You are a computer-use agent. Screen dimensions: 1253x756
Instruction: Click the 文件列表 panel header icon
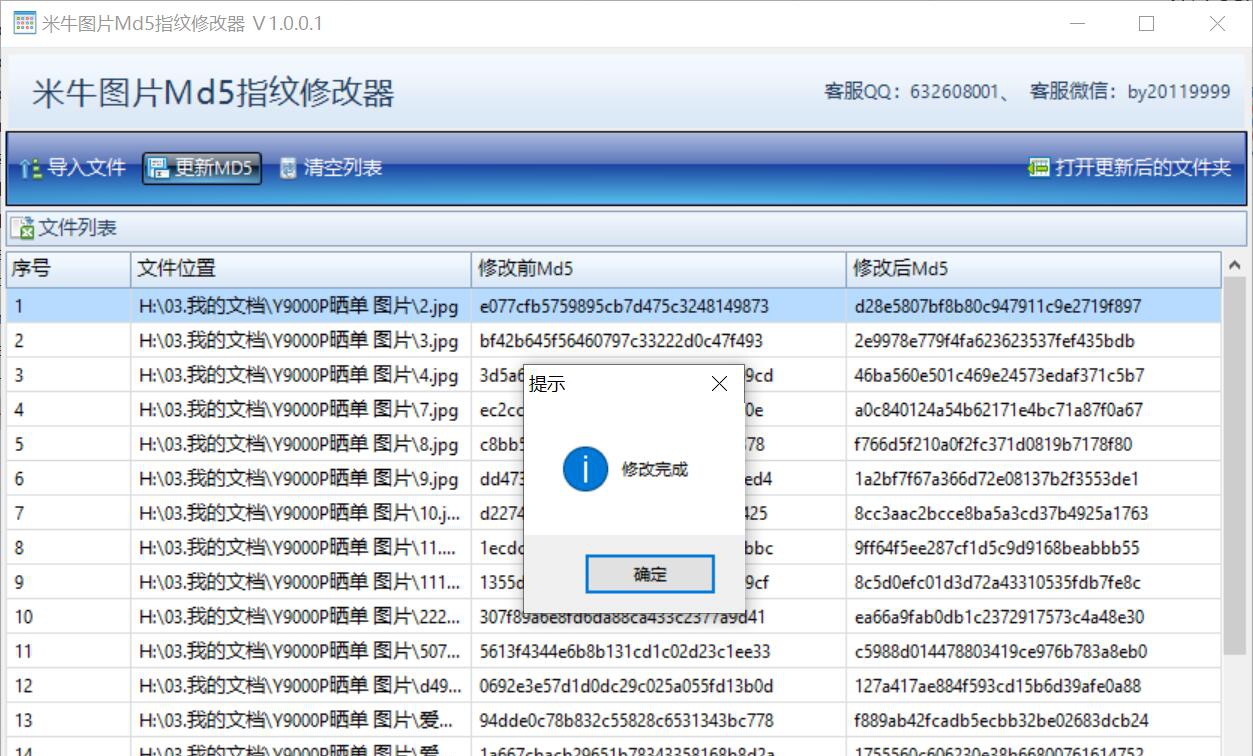[23, 227]
